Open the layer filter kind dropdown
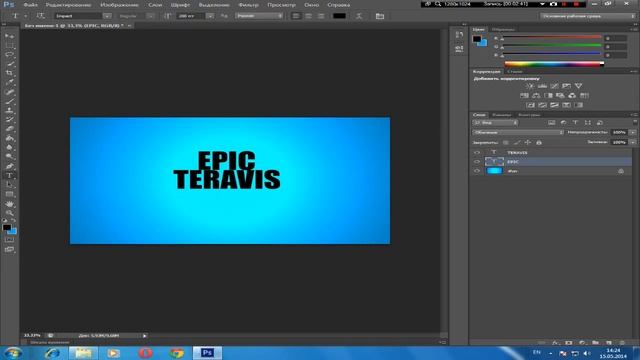Viewport: 640px width, 360px height. [x=495, y=122]
